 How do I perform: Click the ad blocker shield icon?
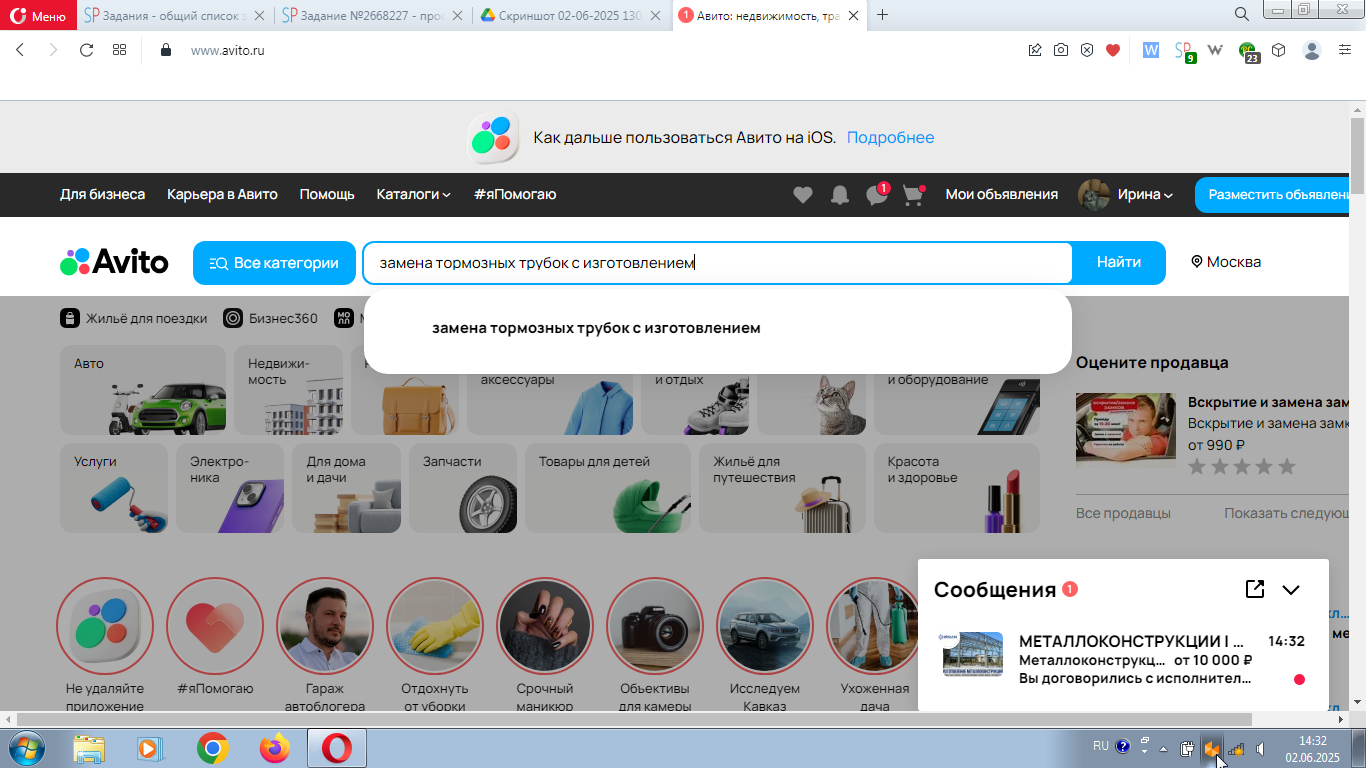tap(1087, 50)
